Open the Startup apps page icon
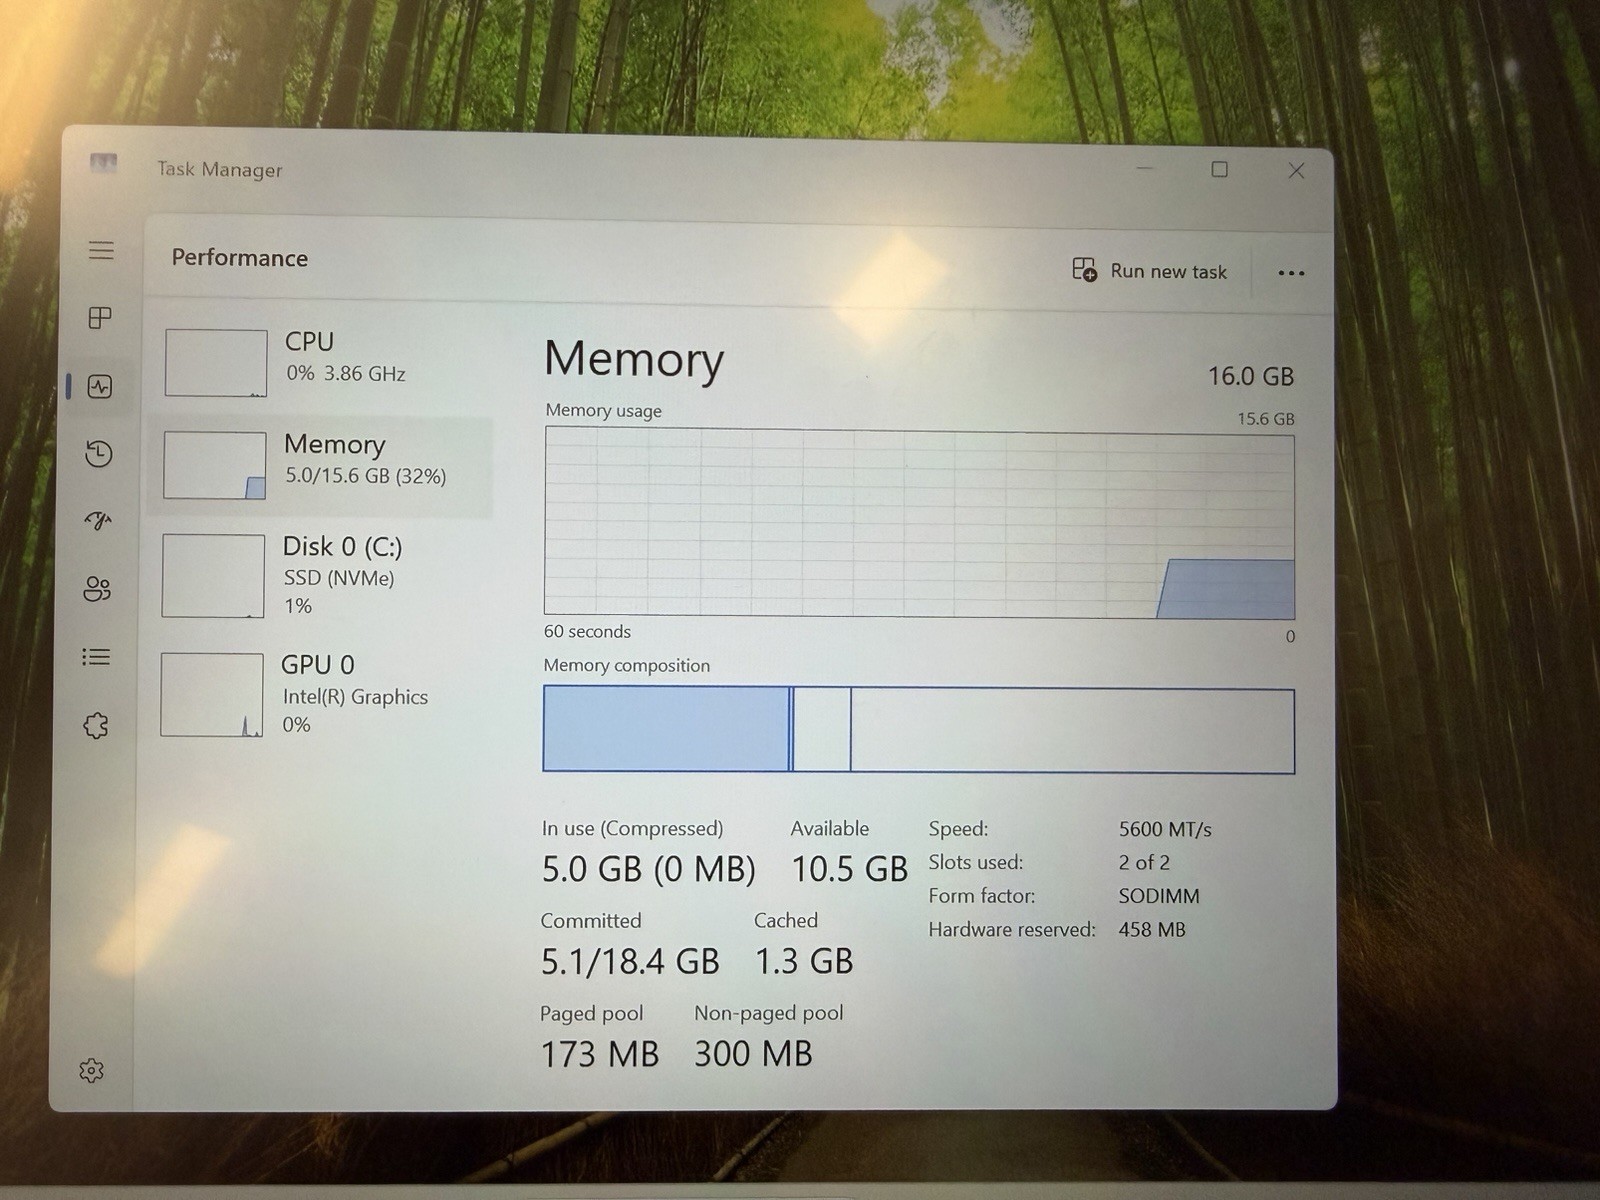Viewport: 1600px width, 1200px height. 98,521
